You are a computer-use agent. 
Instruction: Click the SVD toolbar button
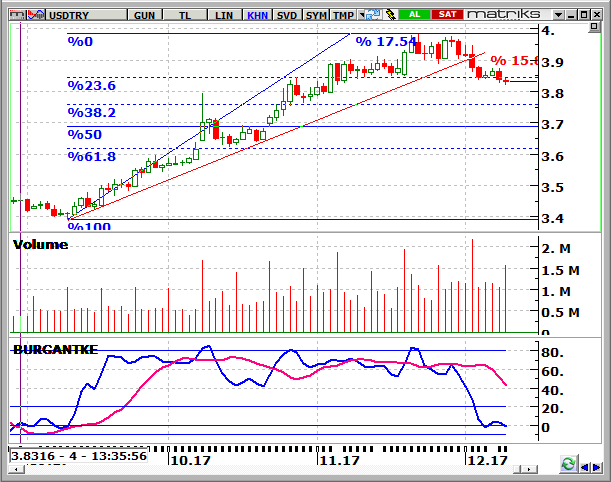[x=287, y=15]
